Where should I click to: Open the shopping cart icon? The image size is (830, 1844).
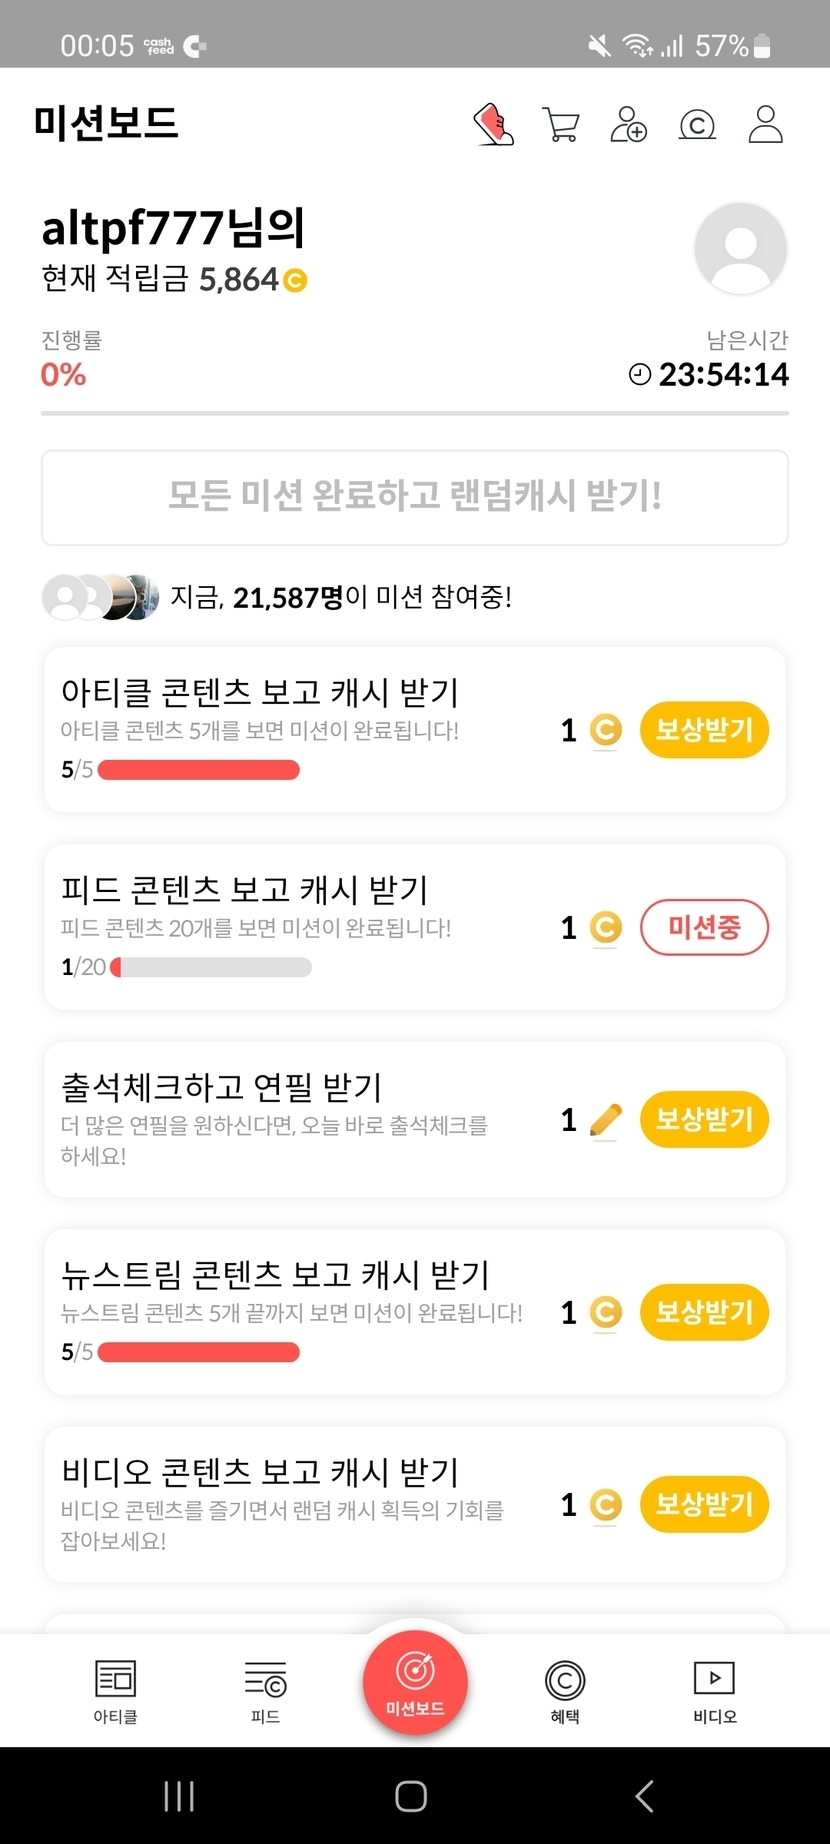pyautogui.click(x=560, y=125)
